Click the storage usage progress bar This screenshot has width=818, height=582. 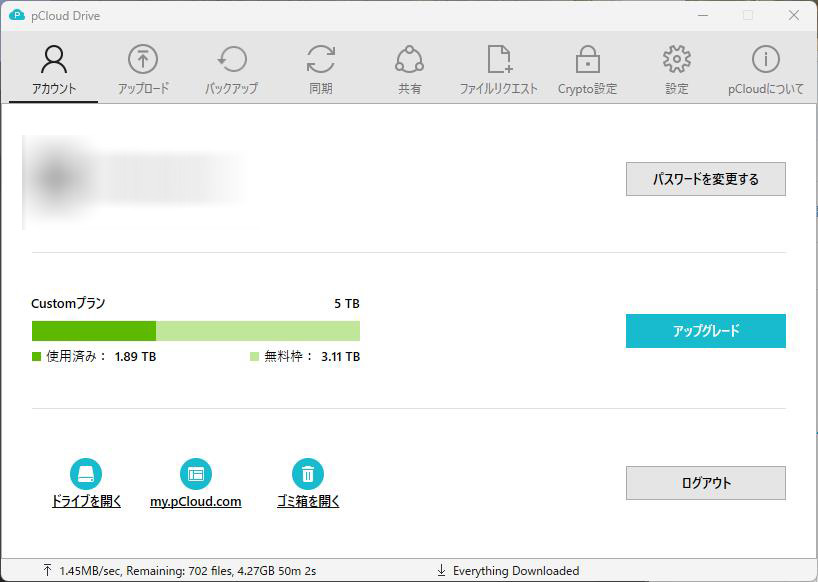196,331
